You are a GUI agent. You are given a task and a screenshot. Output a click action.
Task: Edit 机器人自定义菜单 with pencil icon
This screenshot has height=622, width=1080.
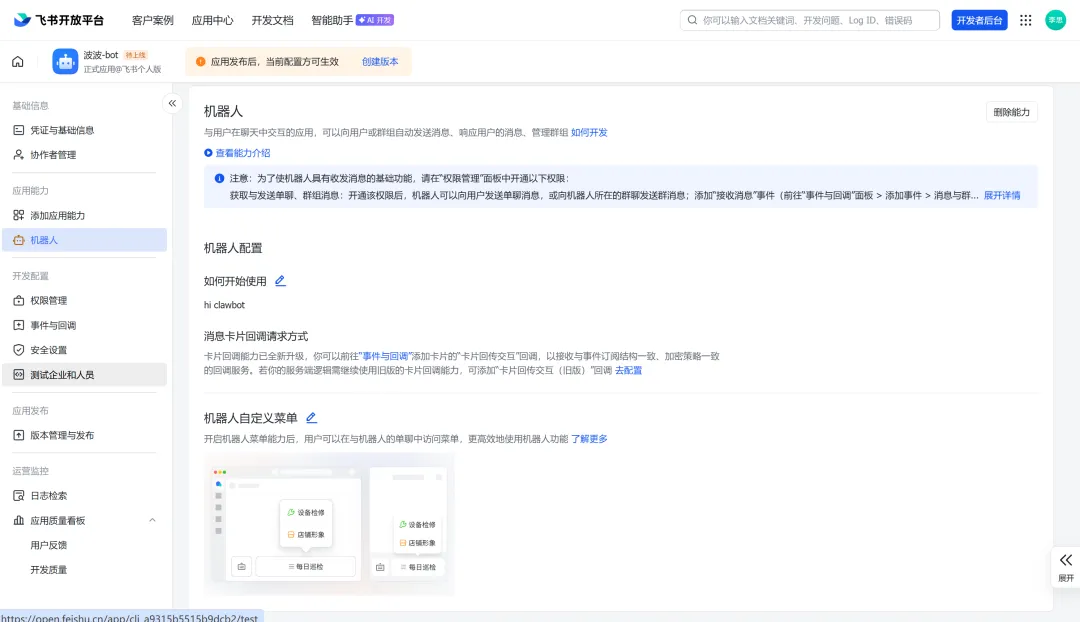point(311,418)
